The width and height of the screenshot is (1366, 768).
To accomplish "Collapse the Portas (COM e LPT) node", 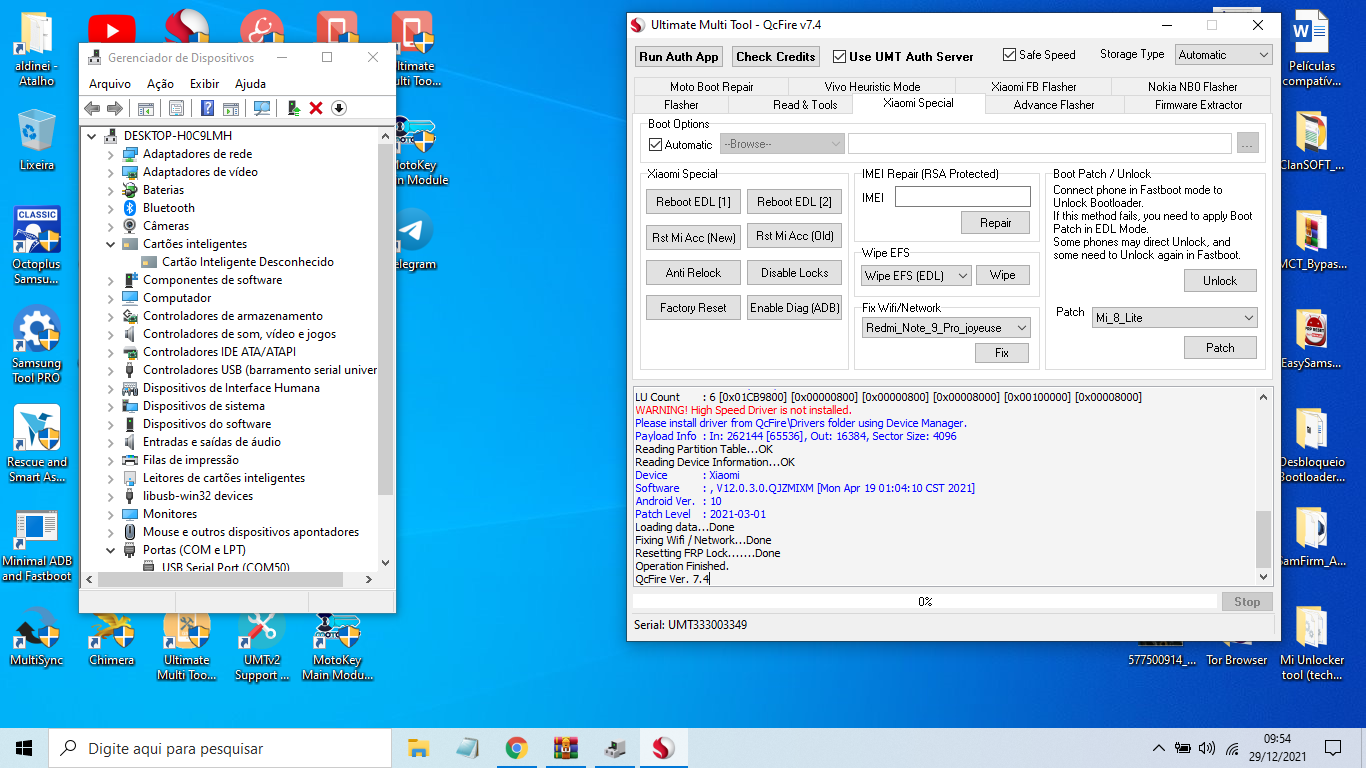I will tap(111, 550).
